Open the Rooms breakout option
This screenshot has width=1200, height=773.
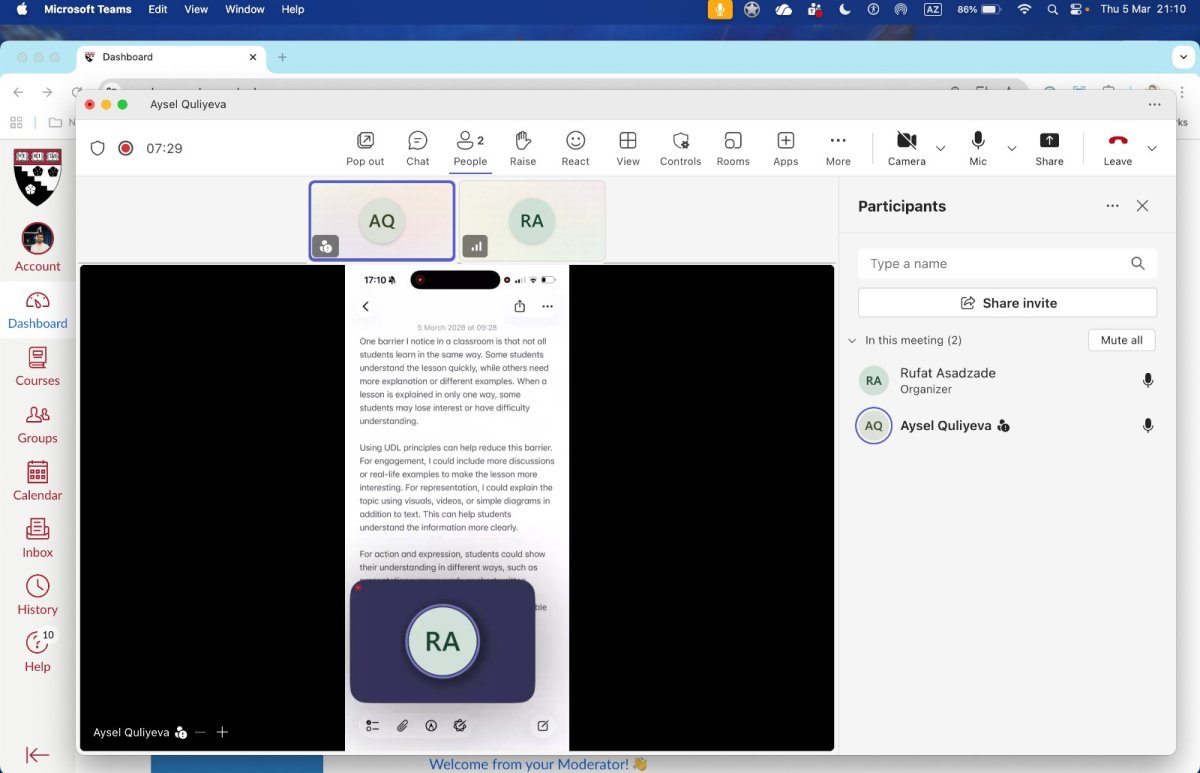[733, 148]
